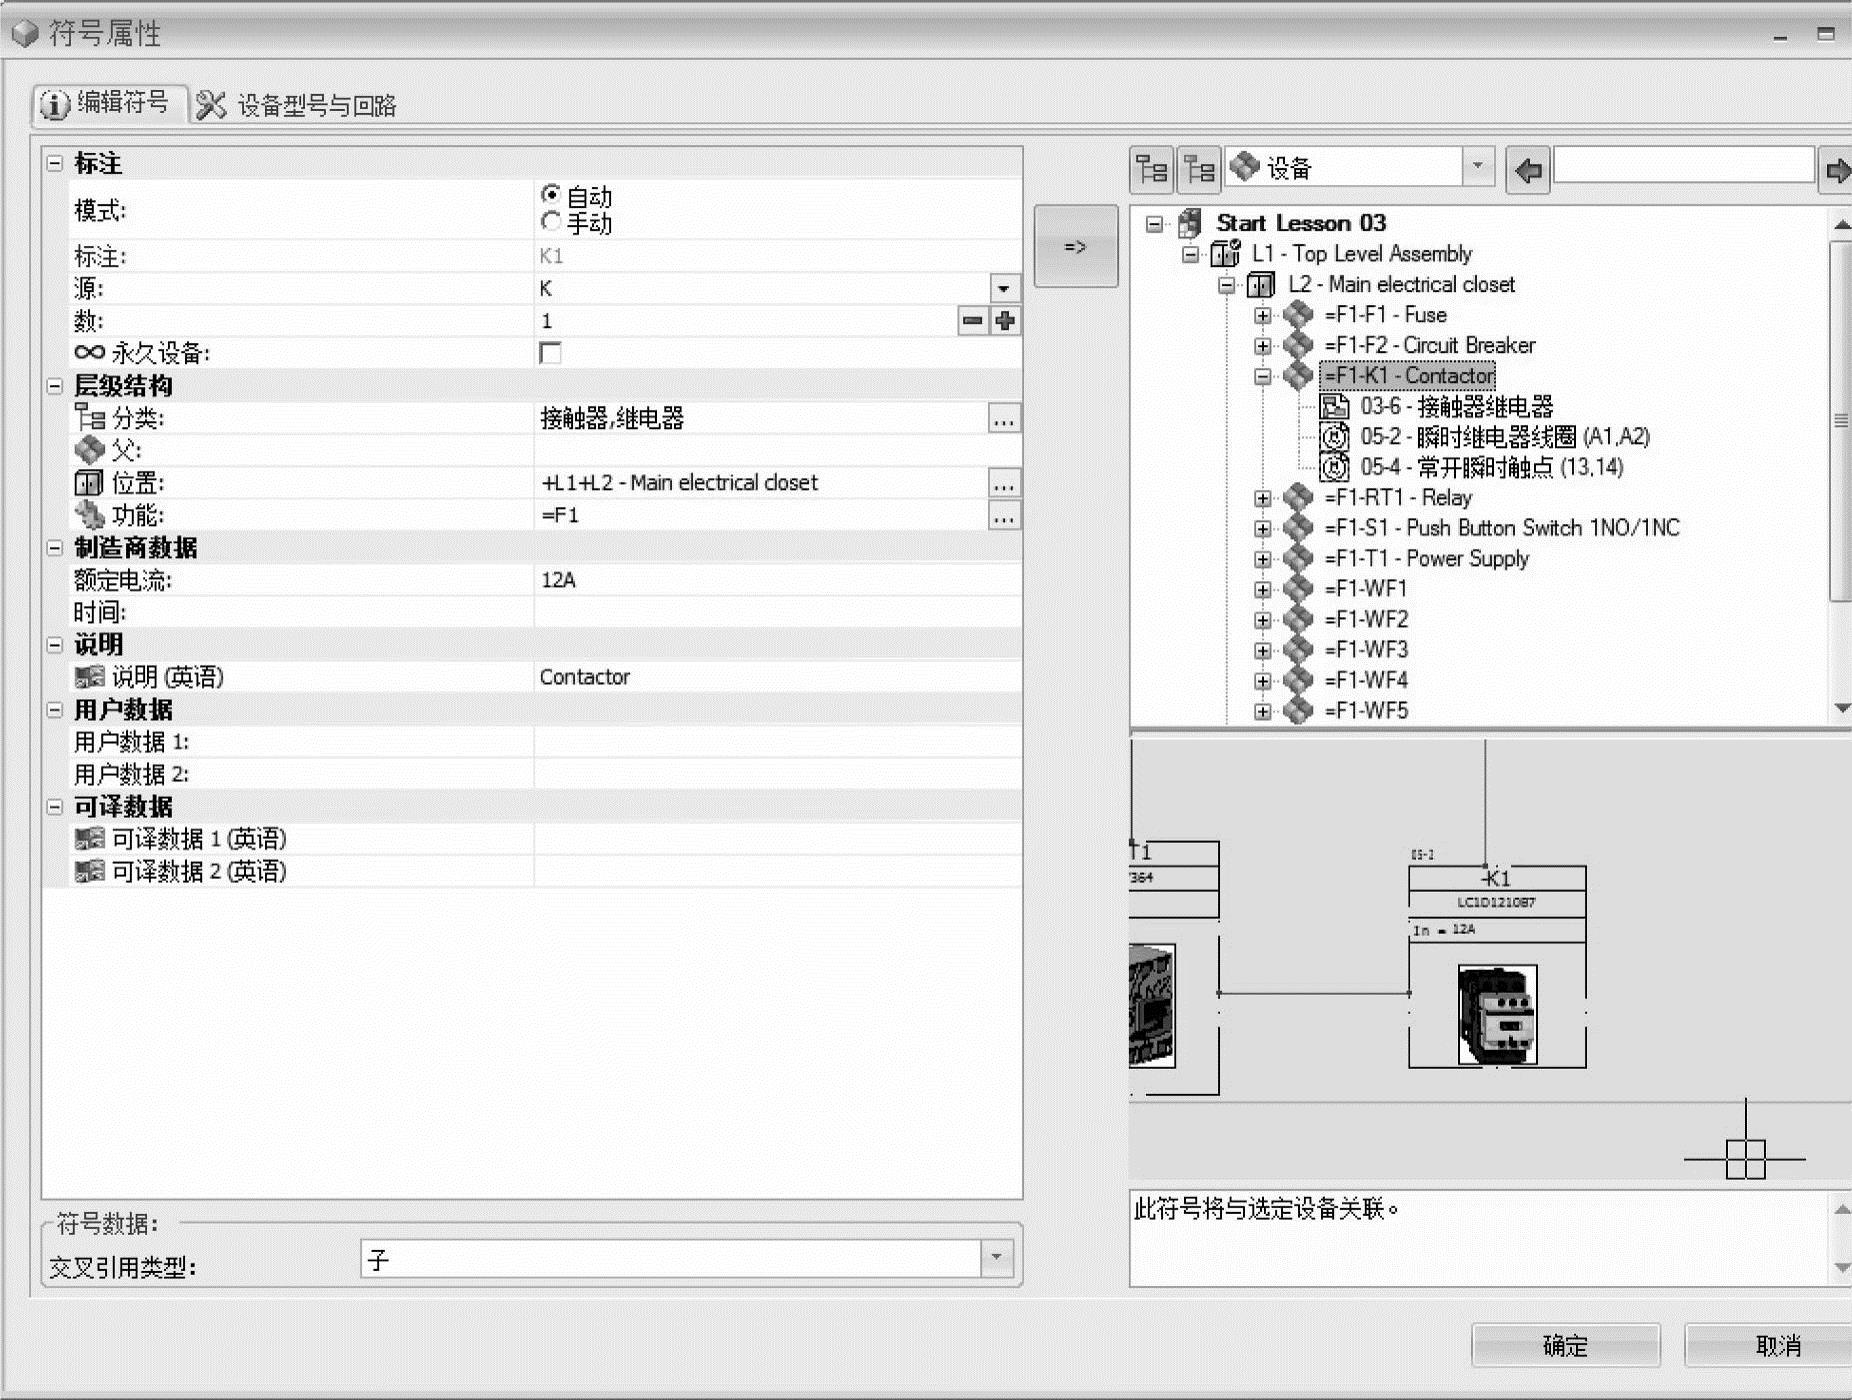
Task: Collapse the 标注 section
Action: click(x=55, y=164)
